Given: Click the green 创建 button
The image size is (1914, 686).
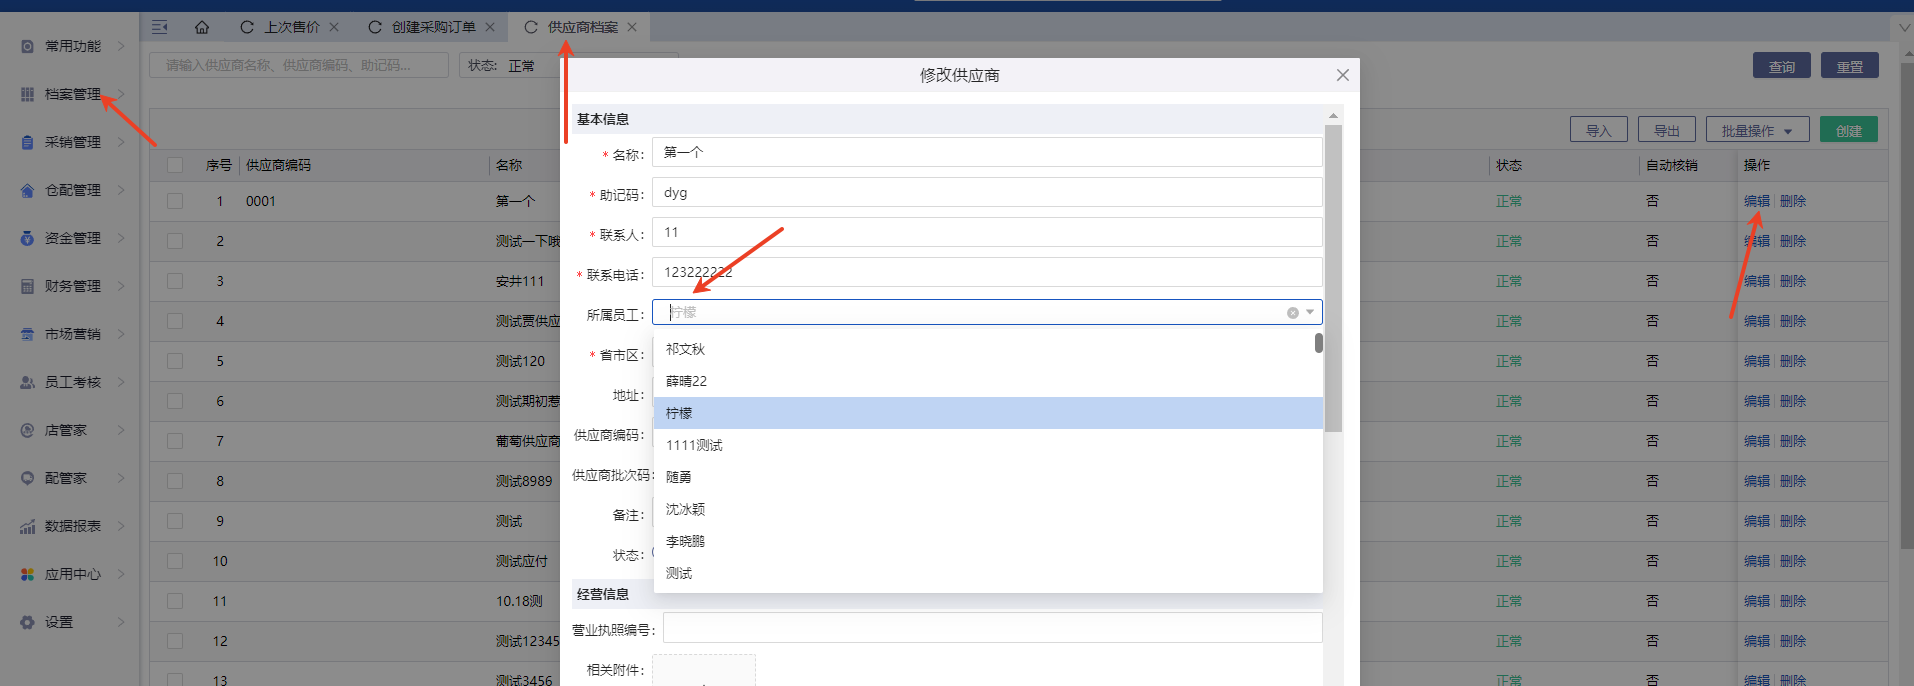Looking at the screenshot, I should pyautogui.click(x=1848, y=130).
